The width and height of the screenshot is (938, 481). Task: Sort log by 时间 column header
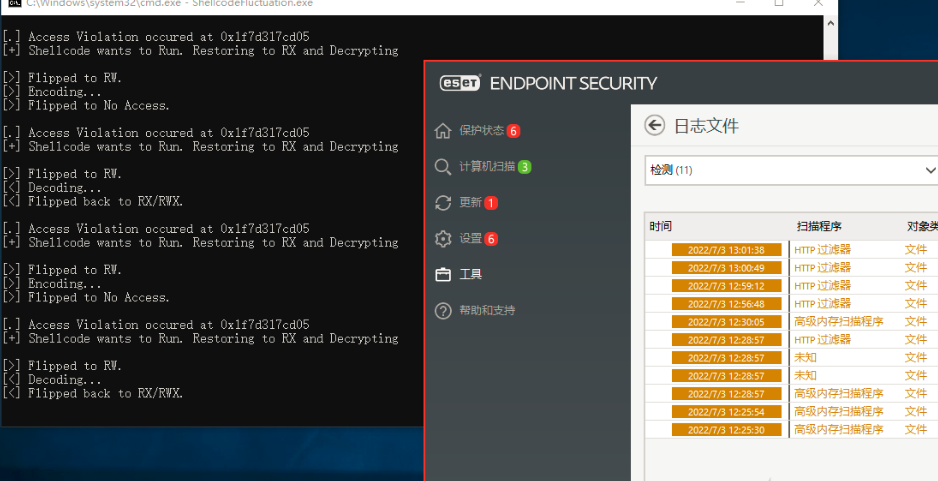(660, 226)
